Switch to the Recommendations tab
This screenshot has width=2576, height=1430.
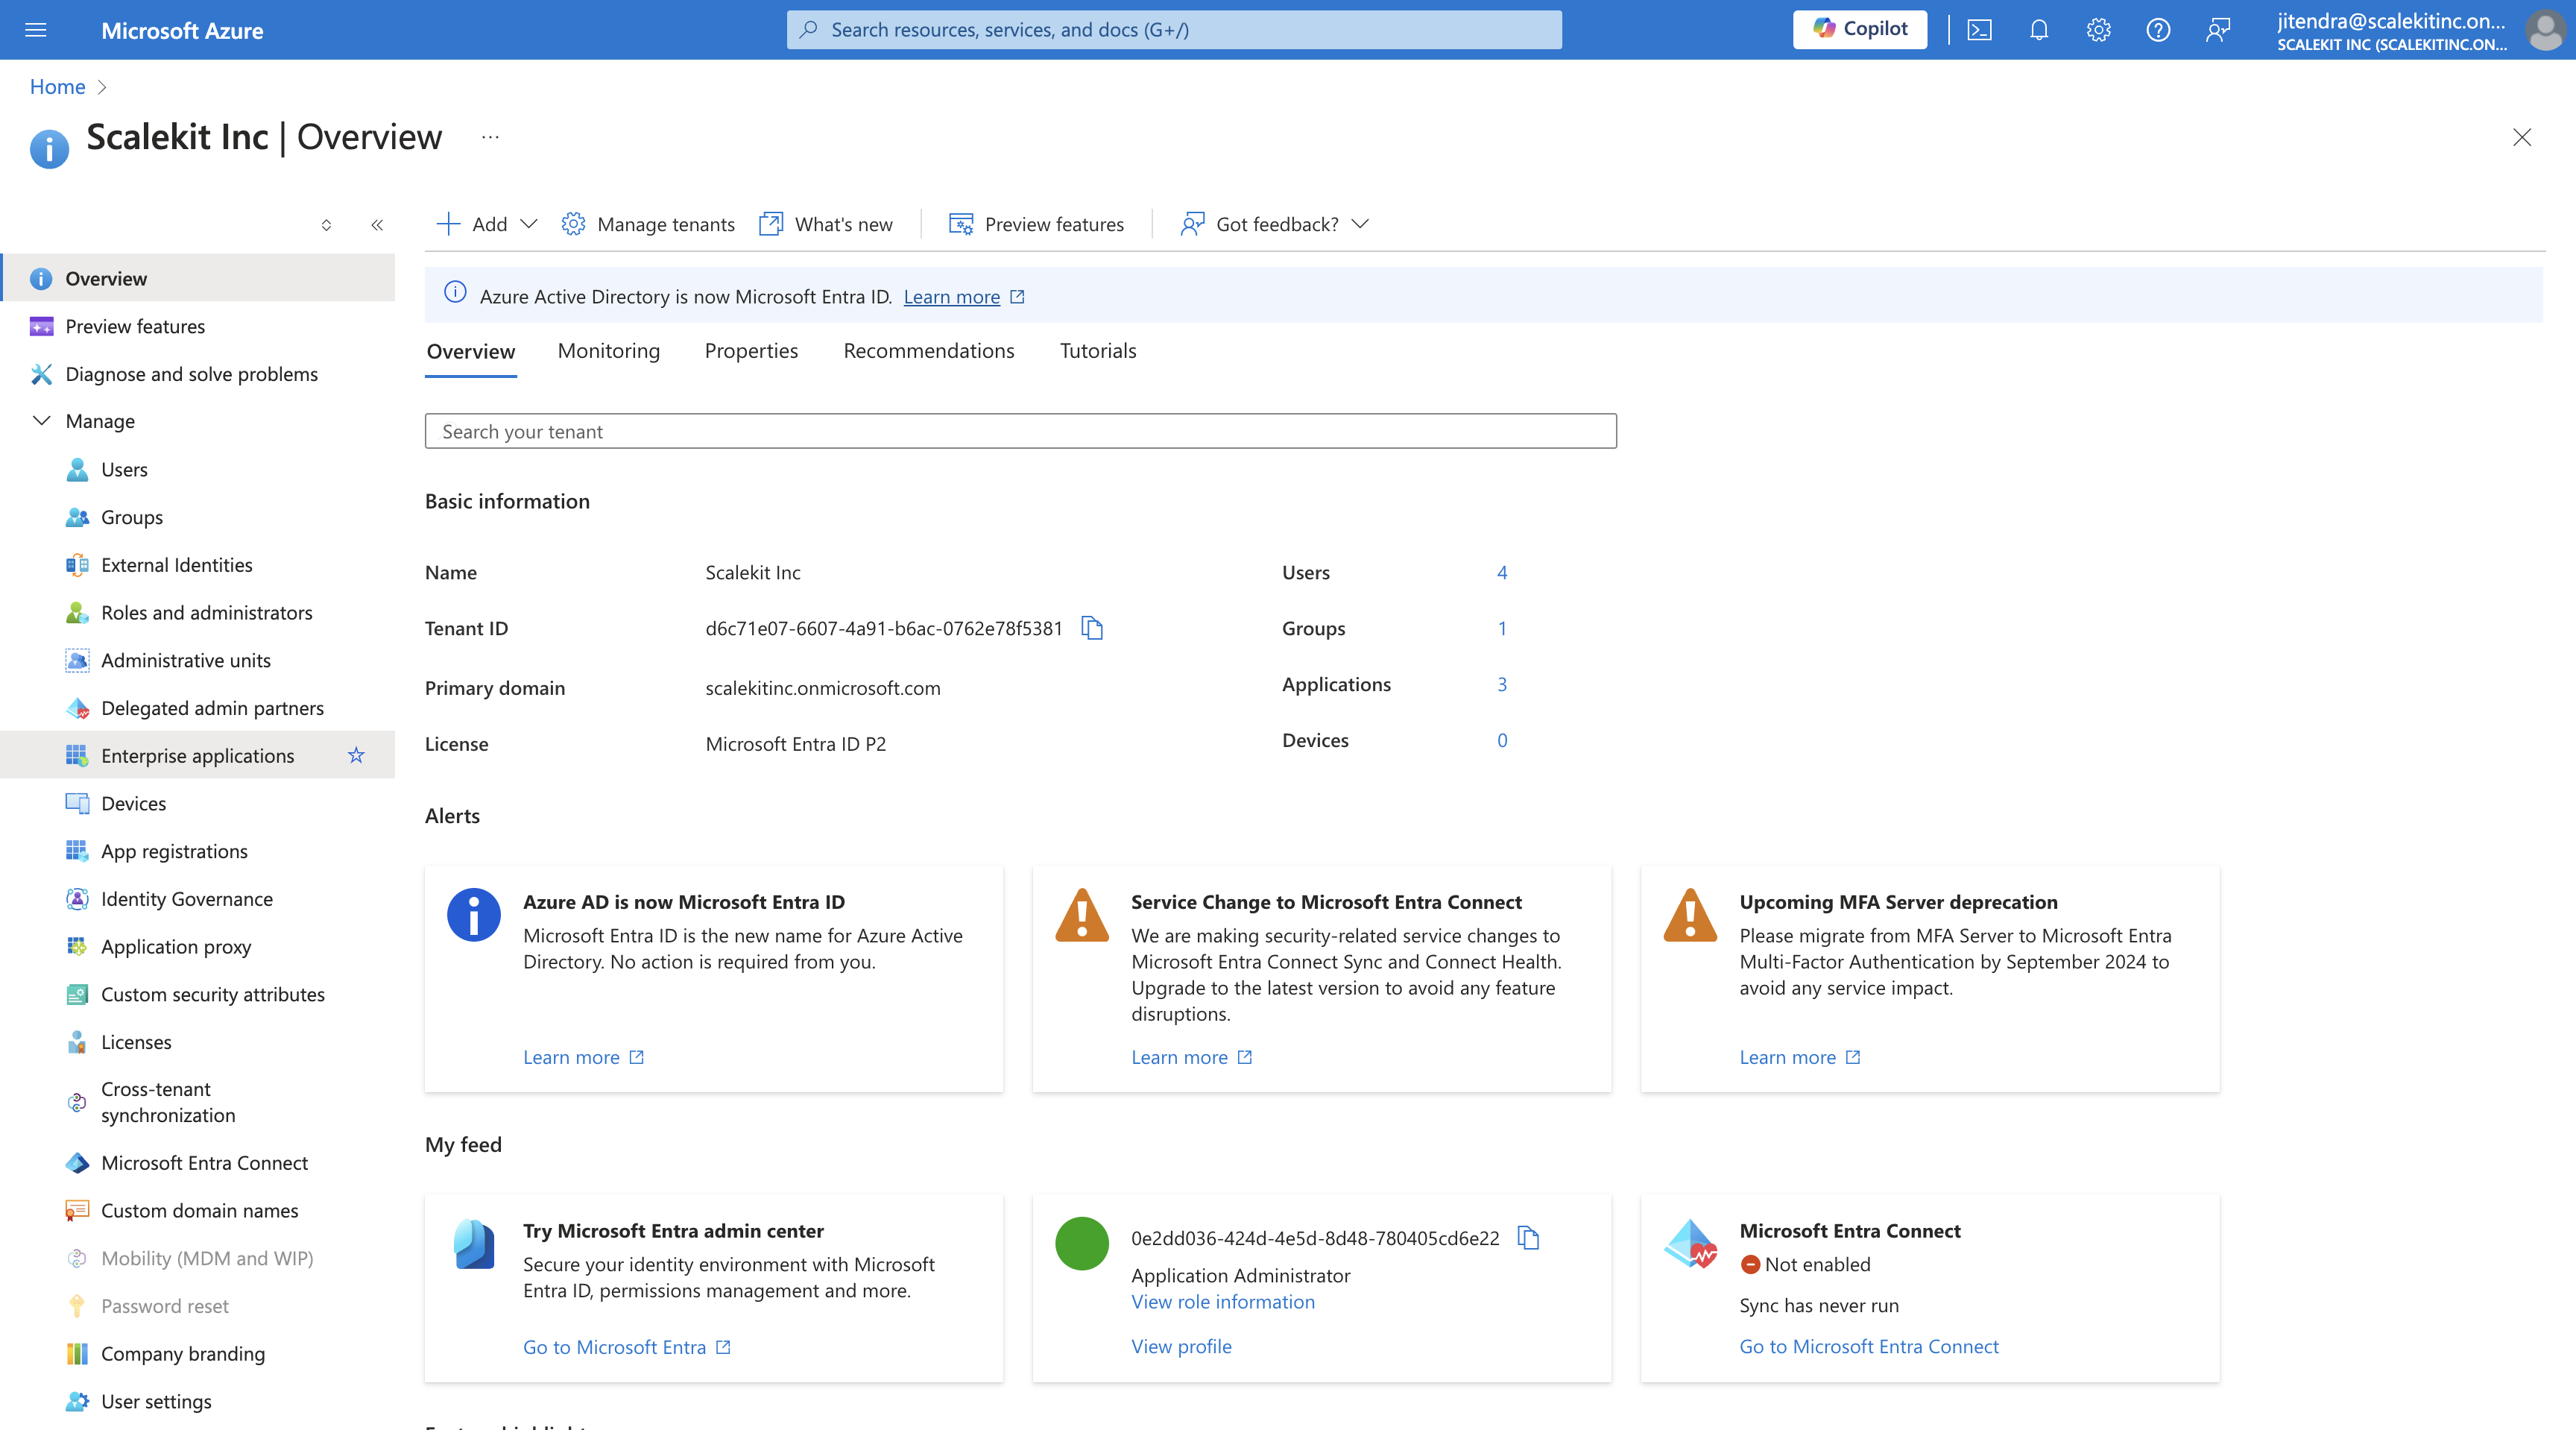coord(928,351)
